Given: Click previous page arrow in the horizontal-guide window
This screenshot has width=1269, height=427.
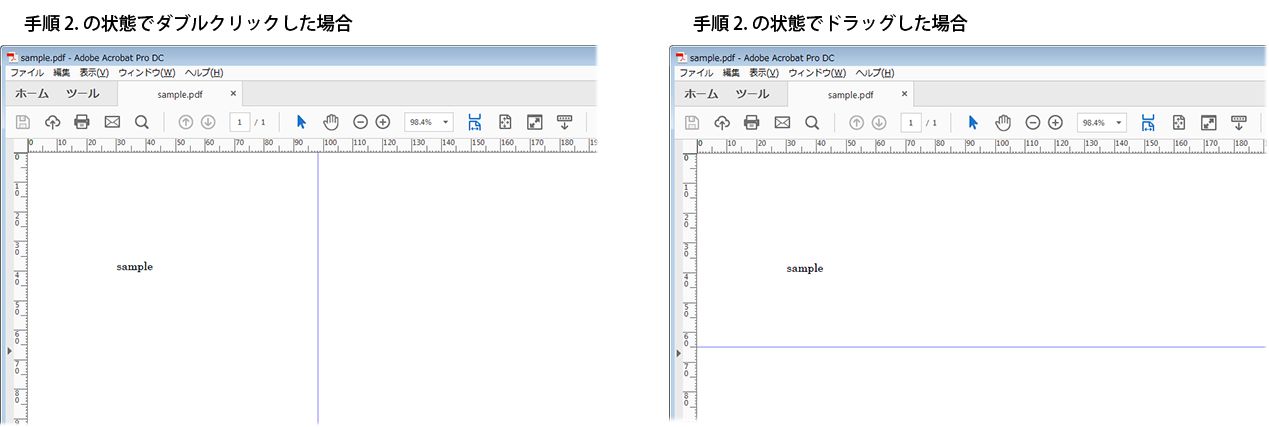Looking at the screenshot, I should (x=856, y=122).
